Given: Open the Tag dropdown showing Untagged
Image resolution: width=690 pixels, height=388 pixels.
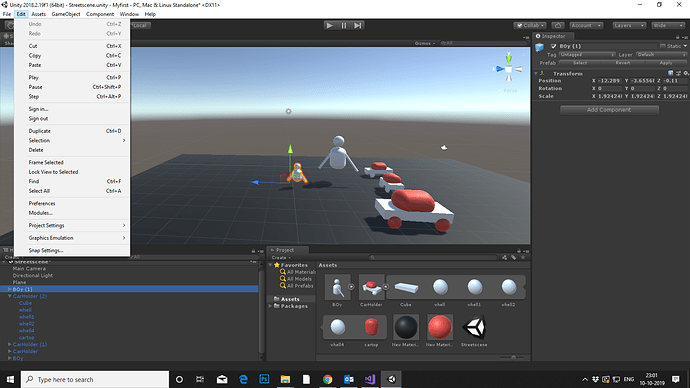Looking at the screenshot, I should 587,55.
